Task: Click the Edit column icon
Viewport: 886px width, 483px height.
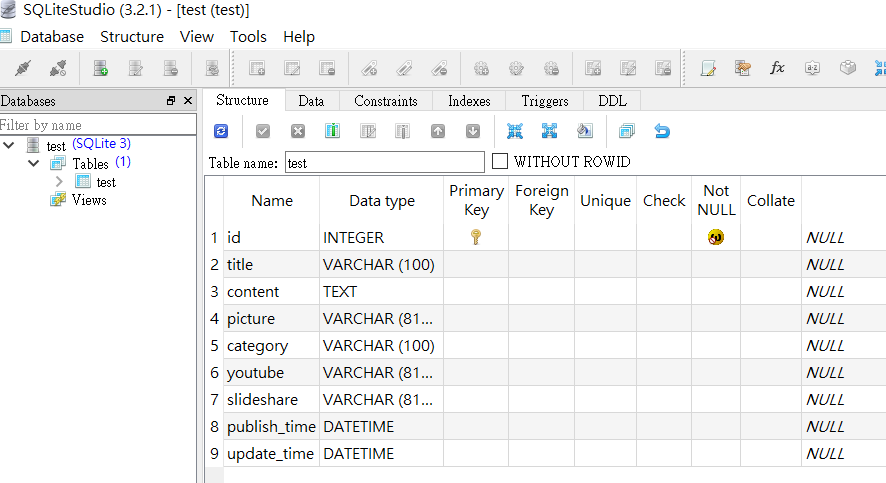Action: (x=368, y=131)
